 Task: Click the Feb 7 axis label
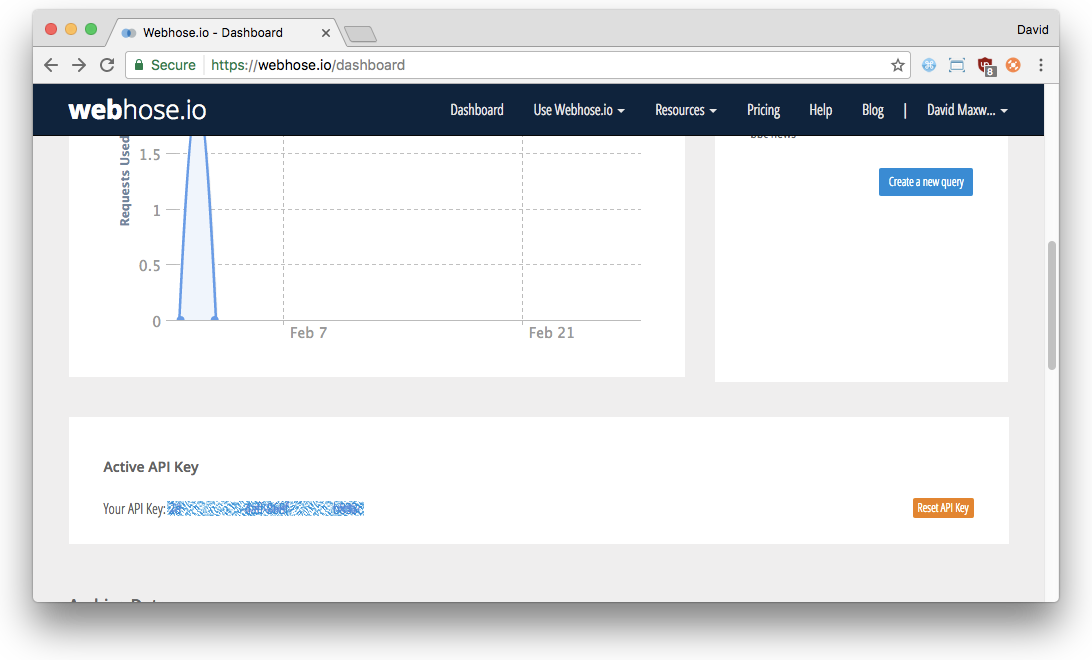pos(309,333)
